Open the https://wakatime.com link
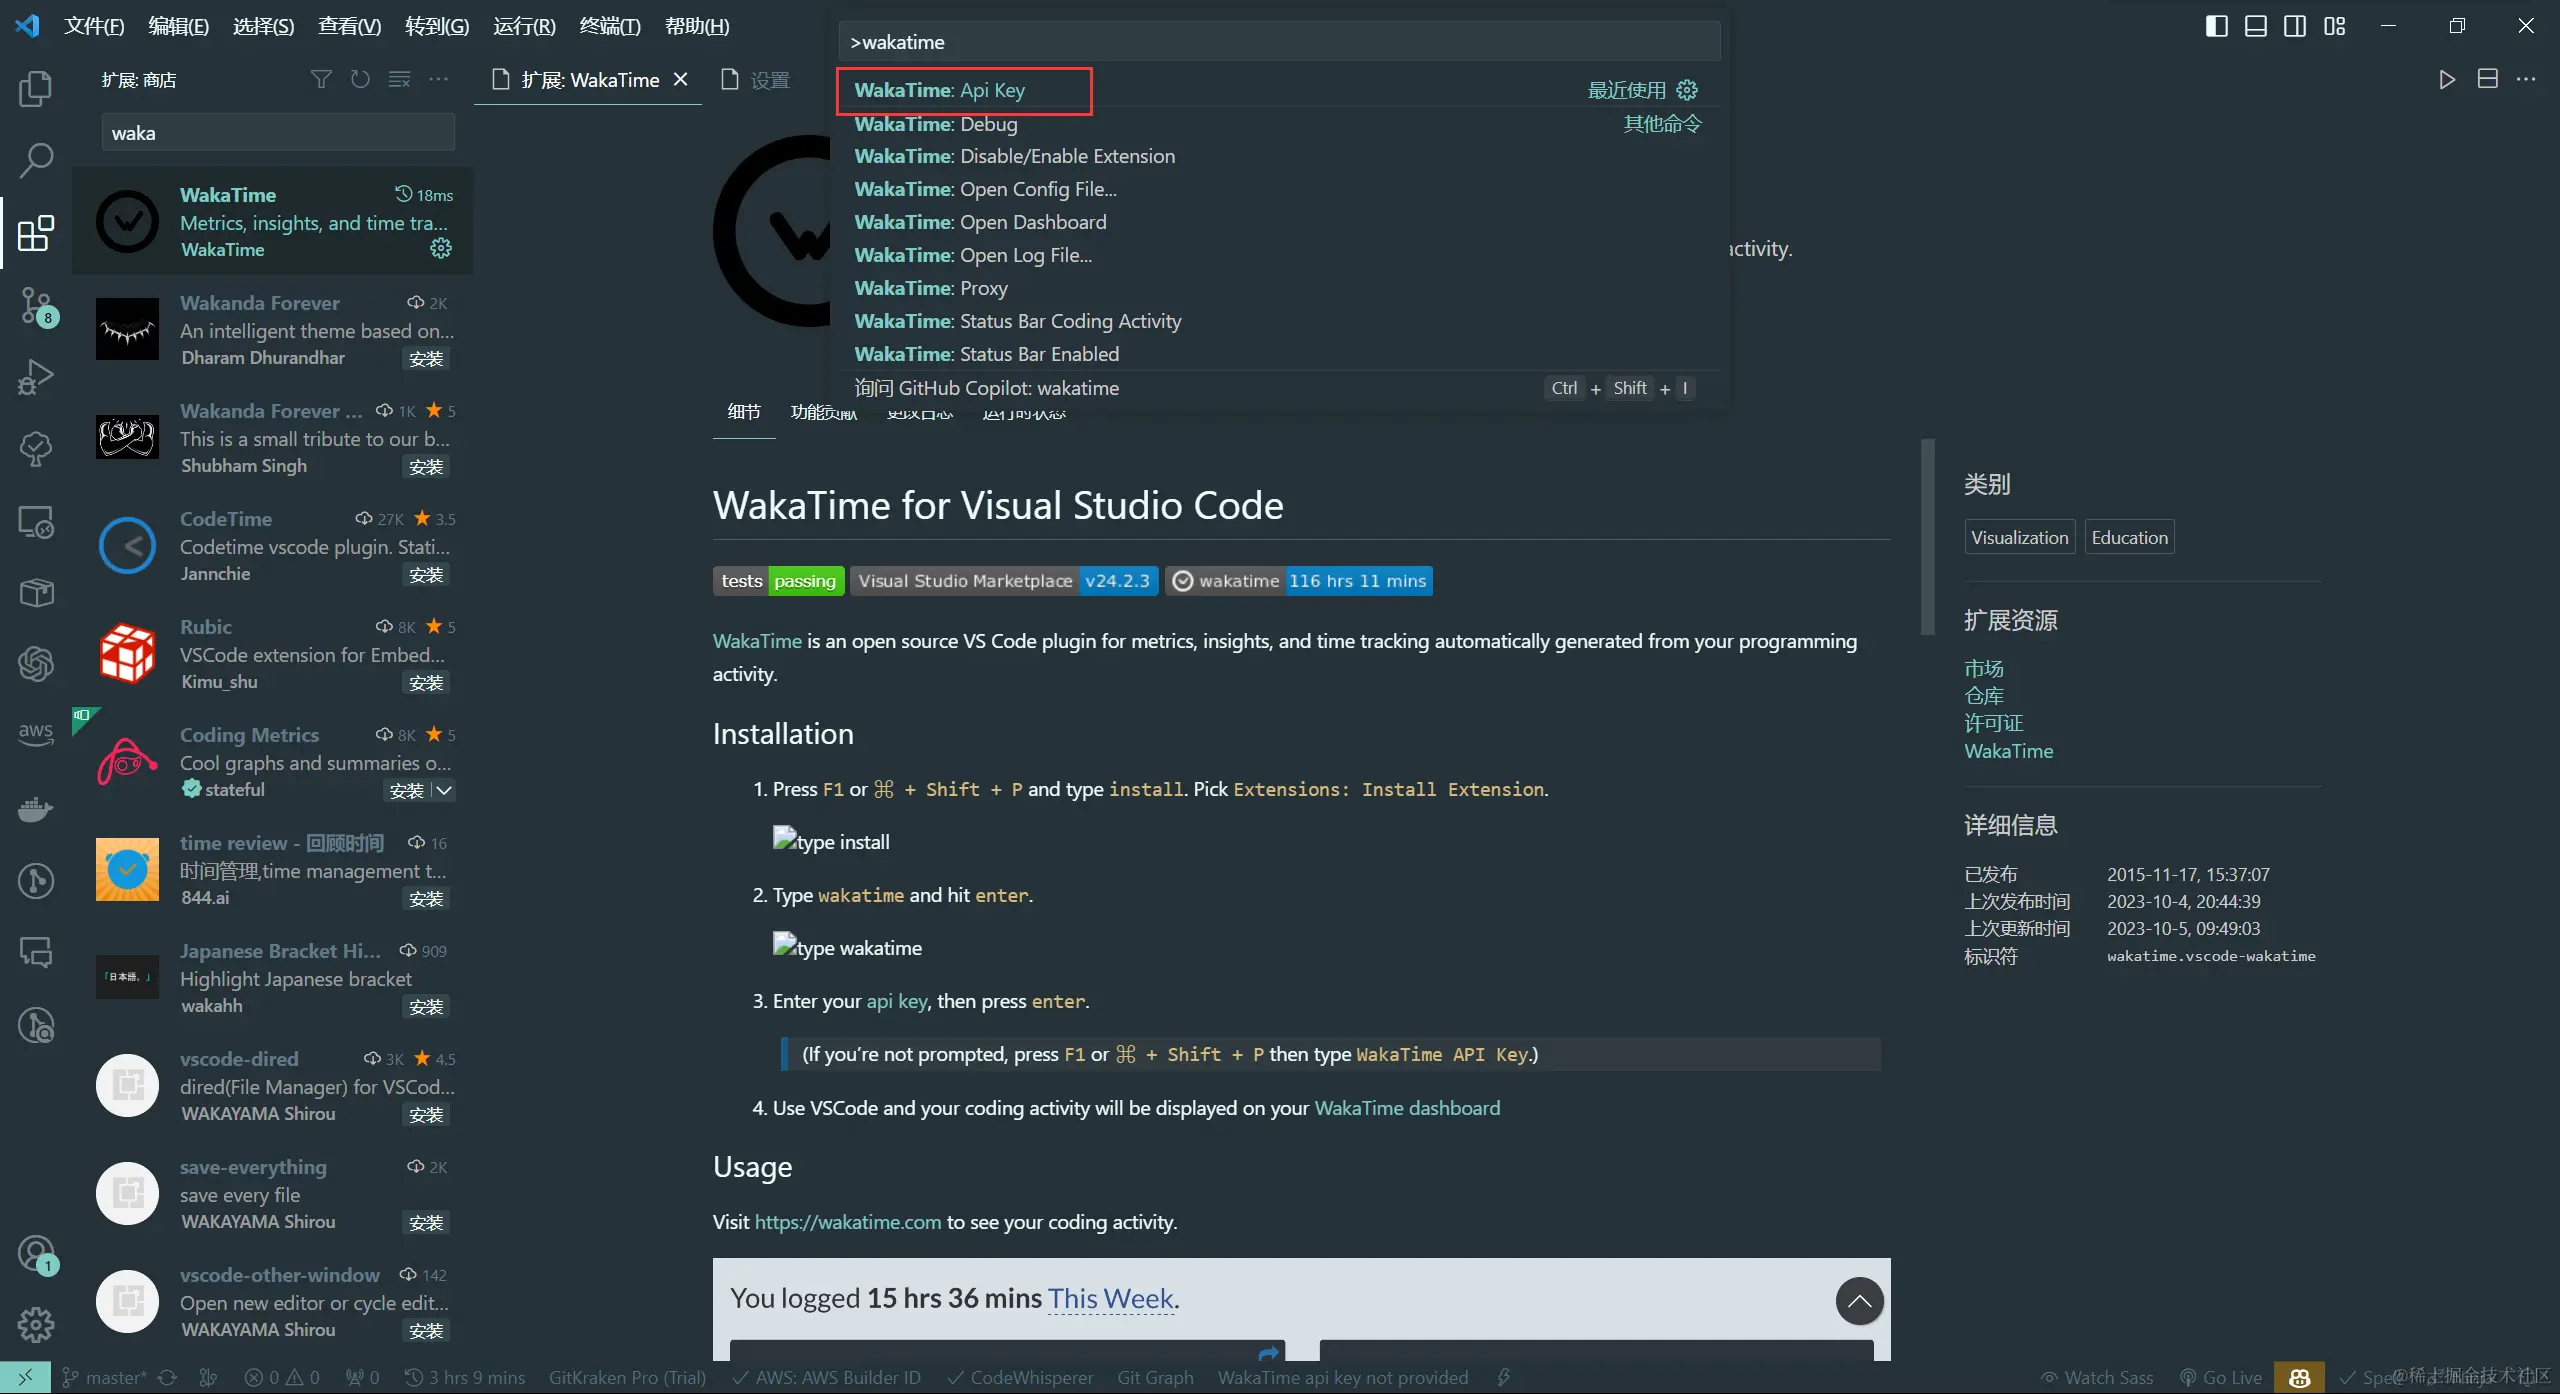 point(848,1222)
